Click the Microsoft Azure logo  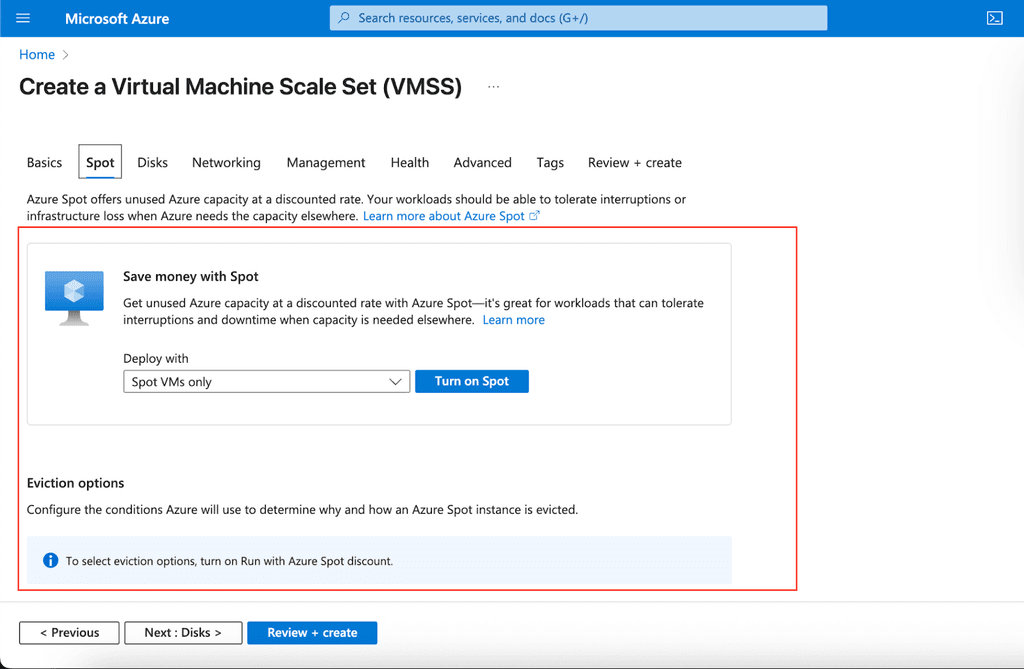pyautogui.click(x=117, y=17)
